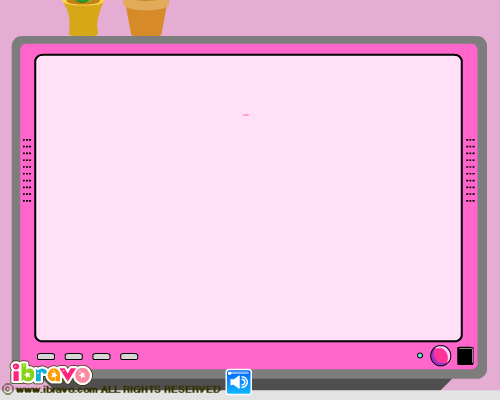Screen dimensions: 500x400
Task: Click the dark gray TV stand base
Action: (x=333, y=384)
